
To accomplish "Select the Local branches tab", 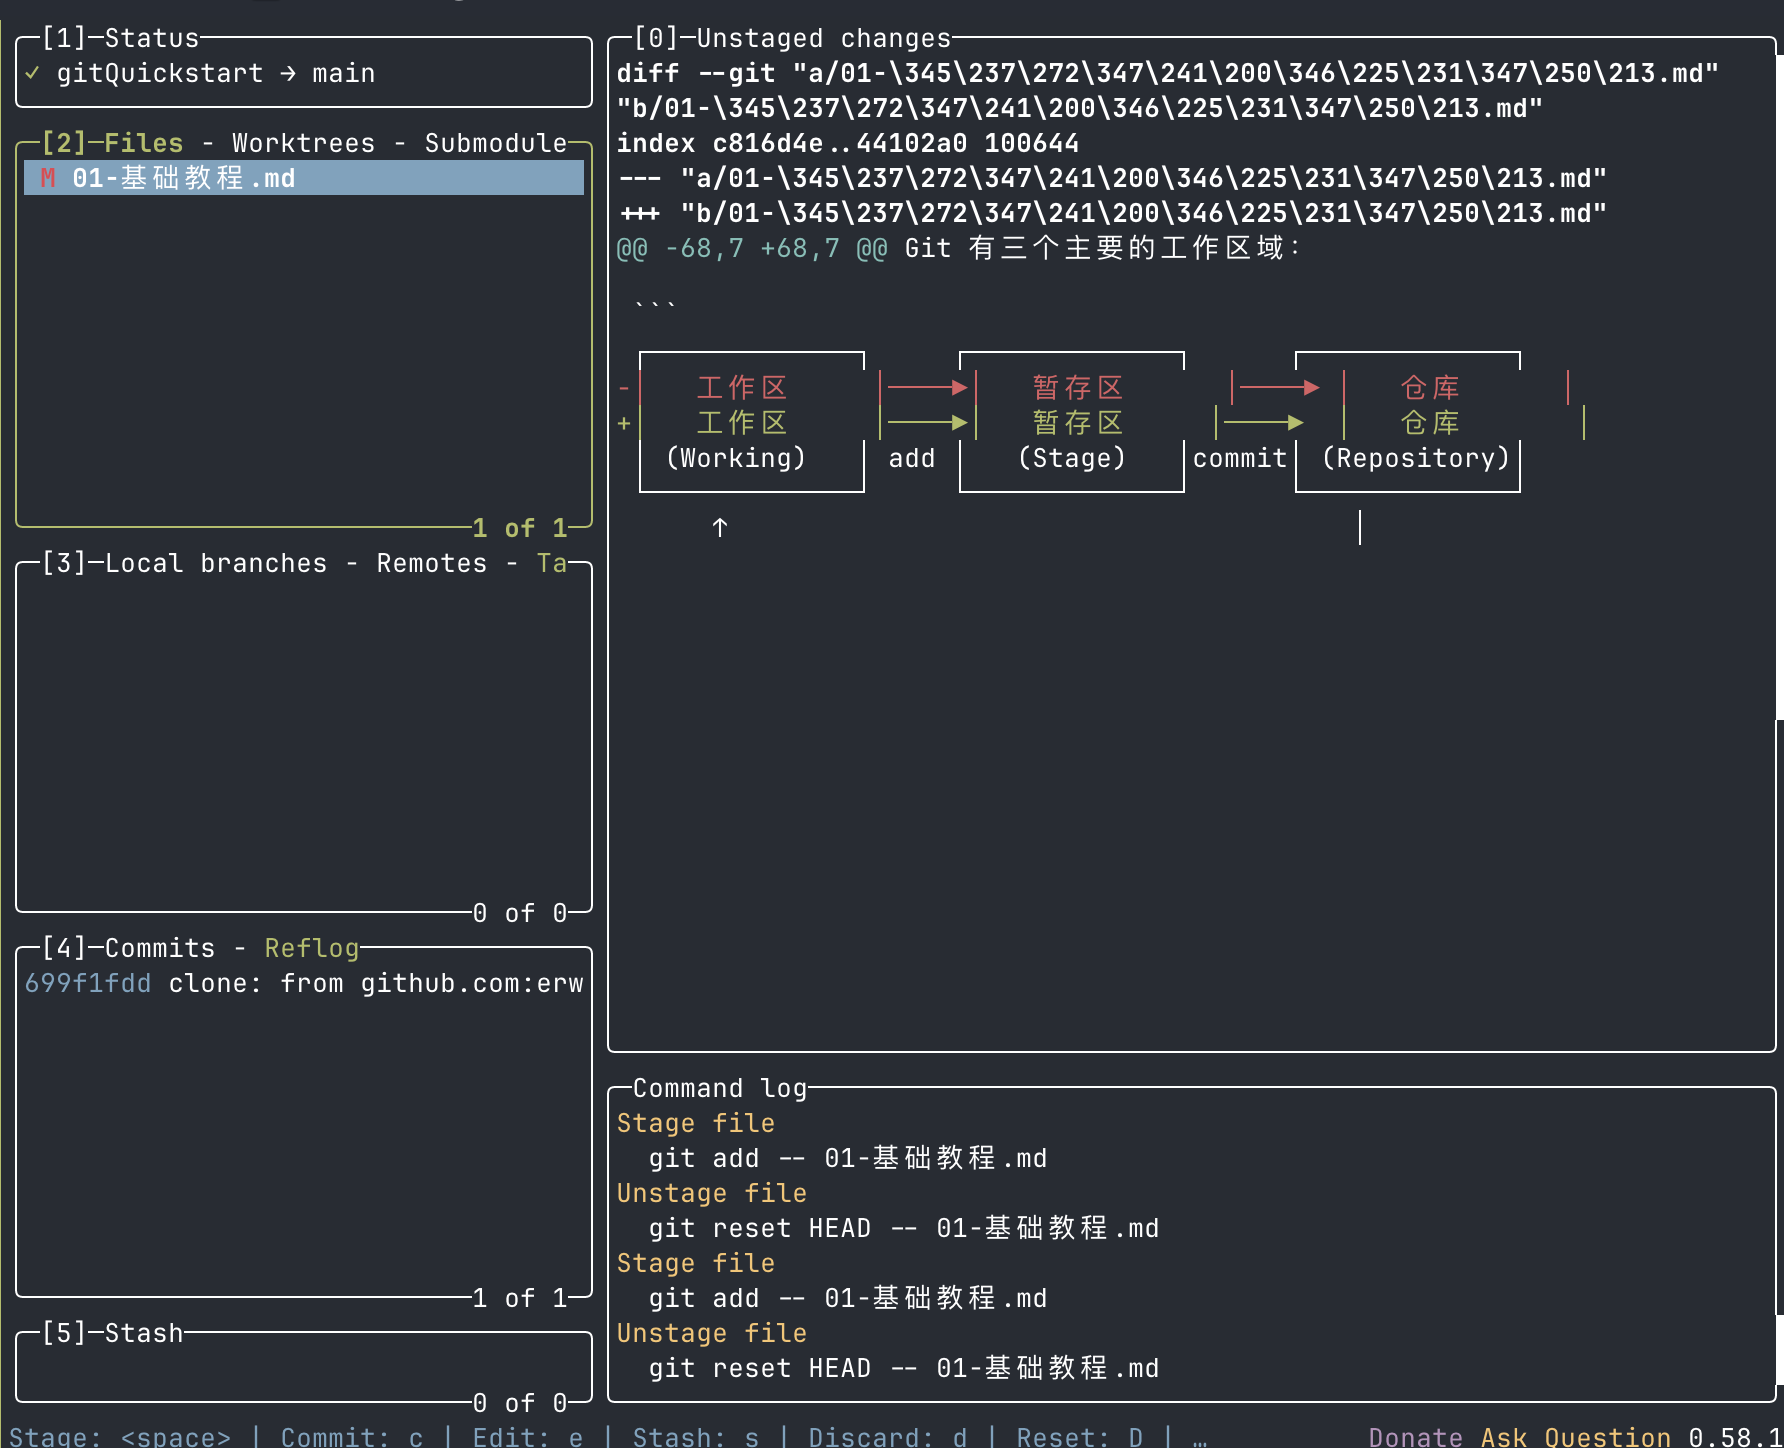I will [x=215, y=563].
